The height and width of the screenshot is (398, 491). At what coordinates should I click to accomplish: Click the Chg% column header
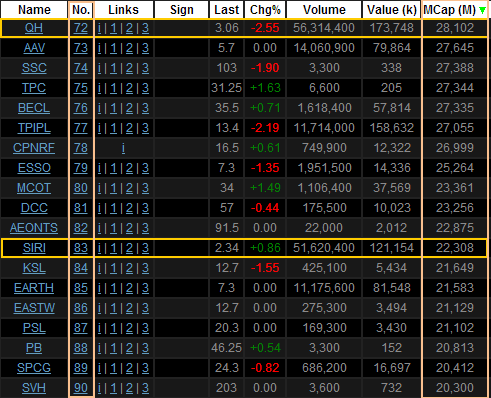(265, 10)
